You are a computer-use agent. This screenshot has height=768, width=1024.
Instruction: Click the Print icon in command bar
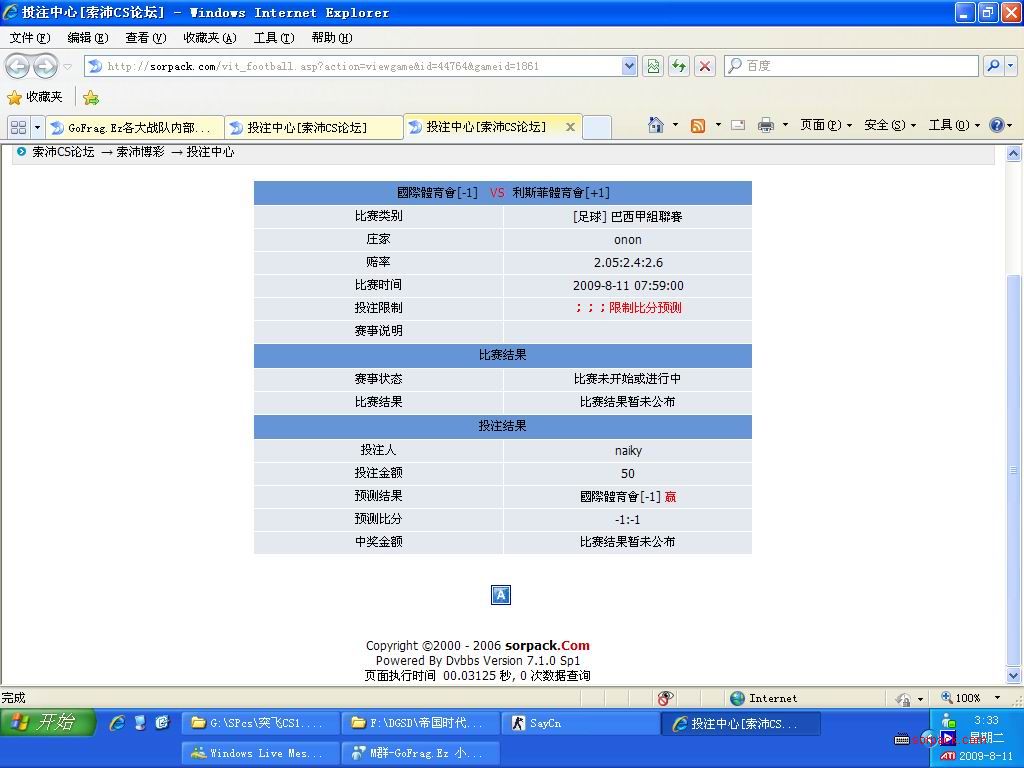point(766,125)
